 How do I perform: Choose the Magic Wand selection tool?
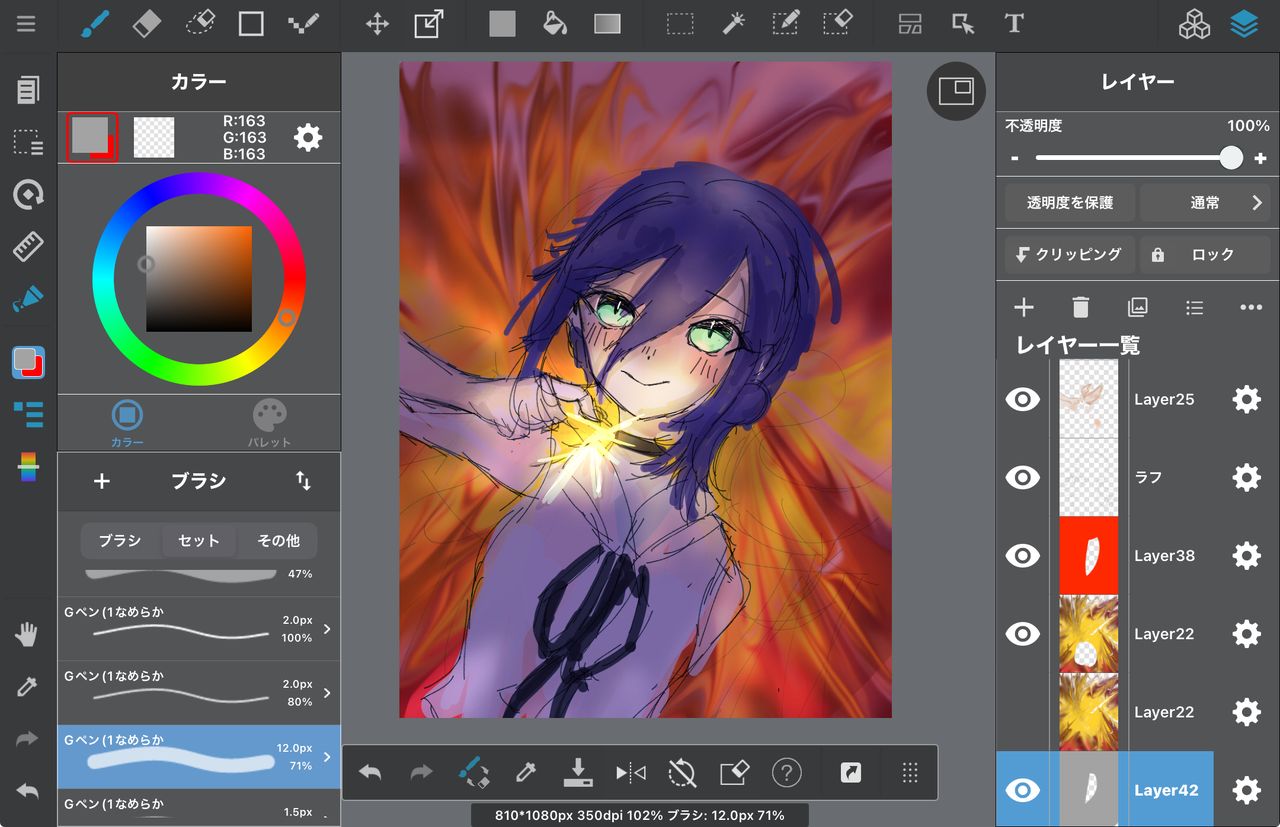click(x=733, y=24)
